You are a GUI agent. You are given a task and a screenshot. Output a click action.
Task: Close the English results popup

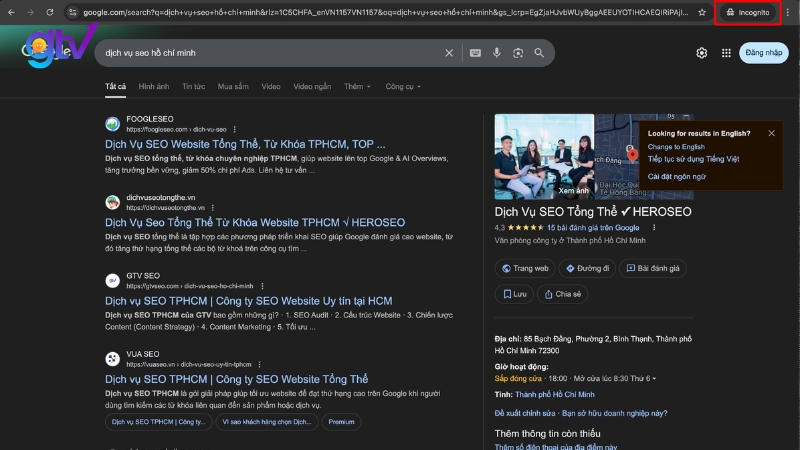(771, 133)
